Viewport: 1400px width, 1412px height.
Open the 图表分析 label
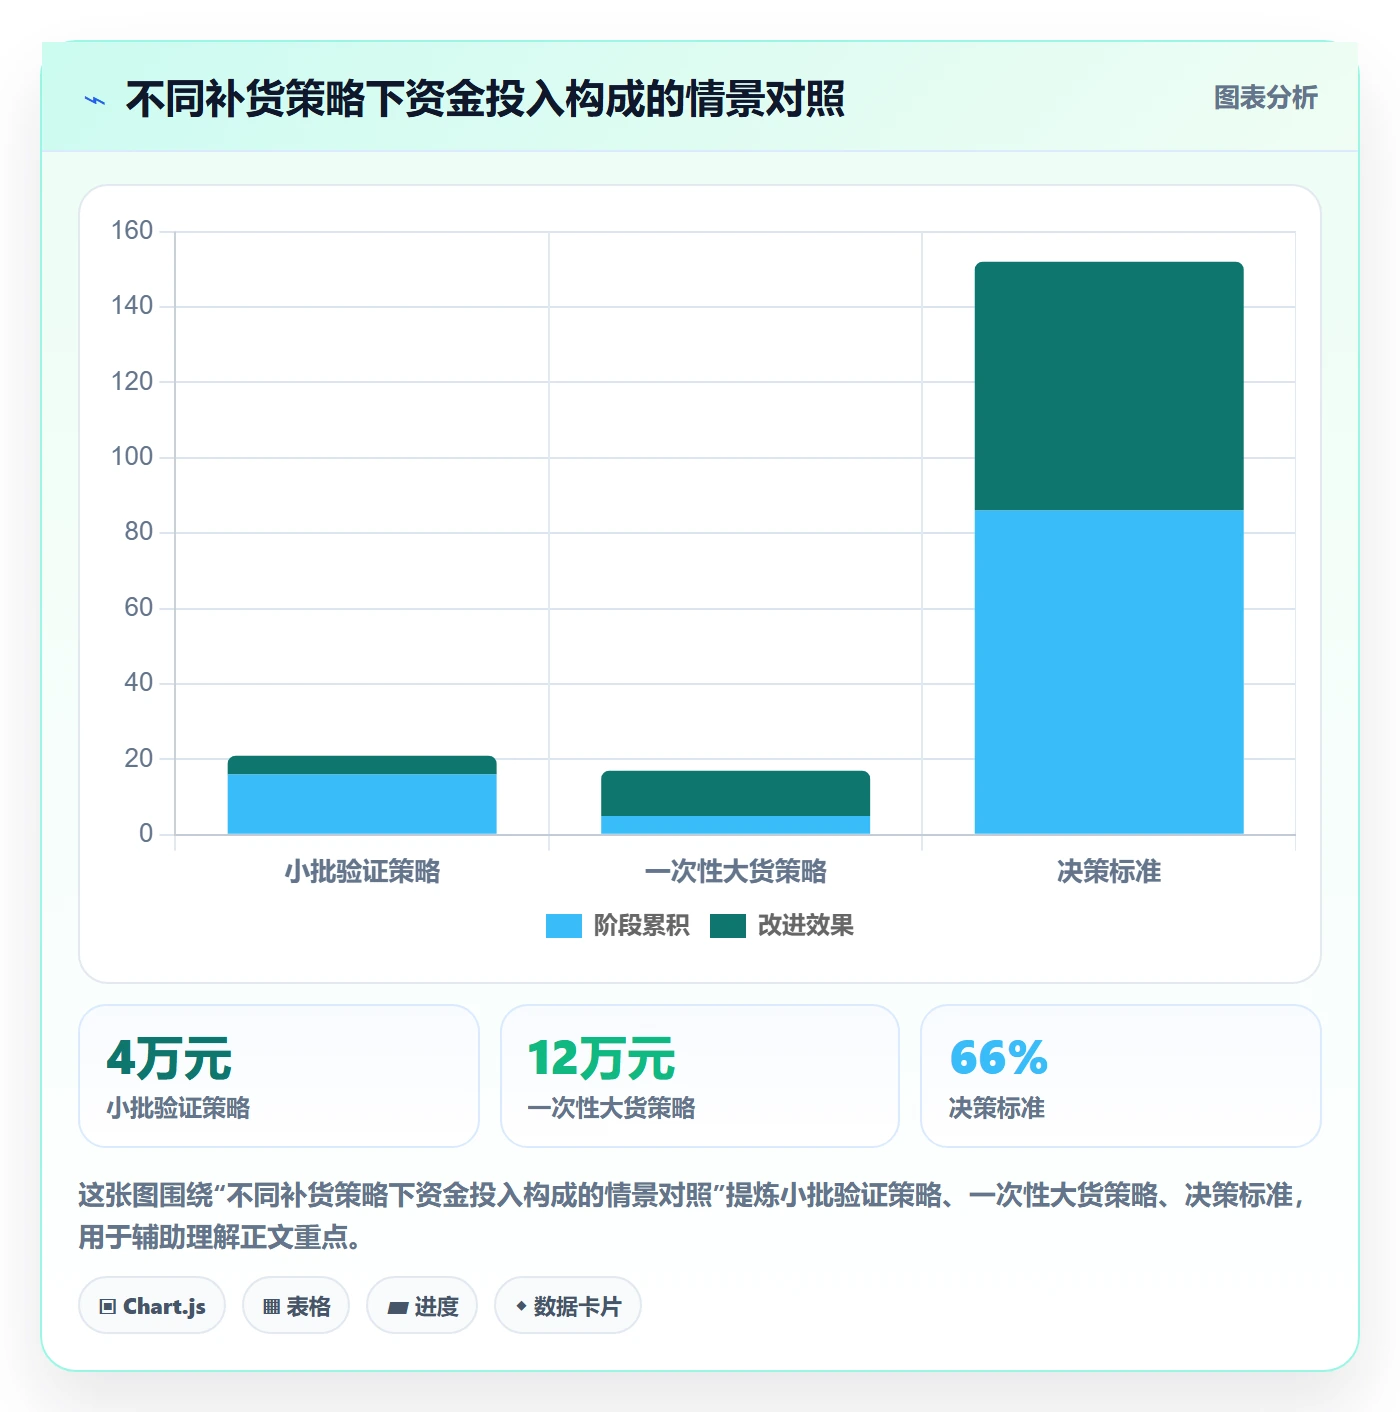point(1266,98)
